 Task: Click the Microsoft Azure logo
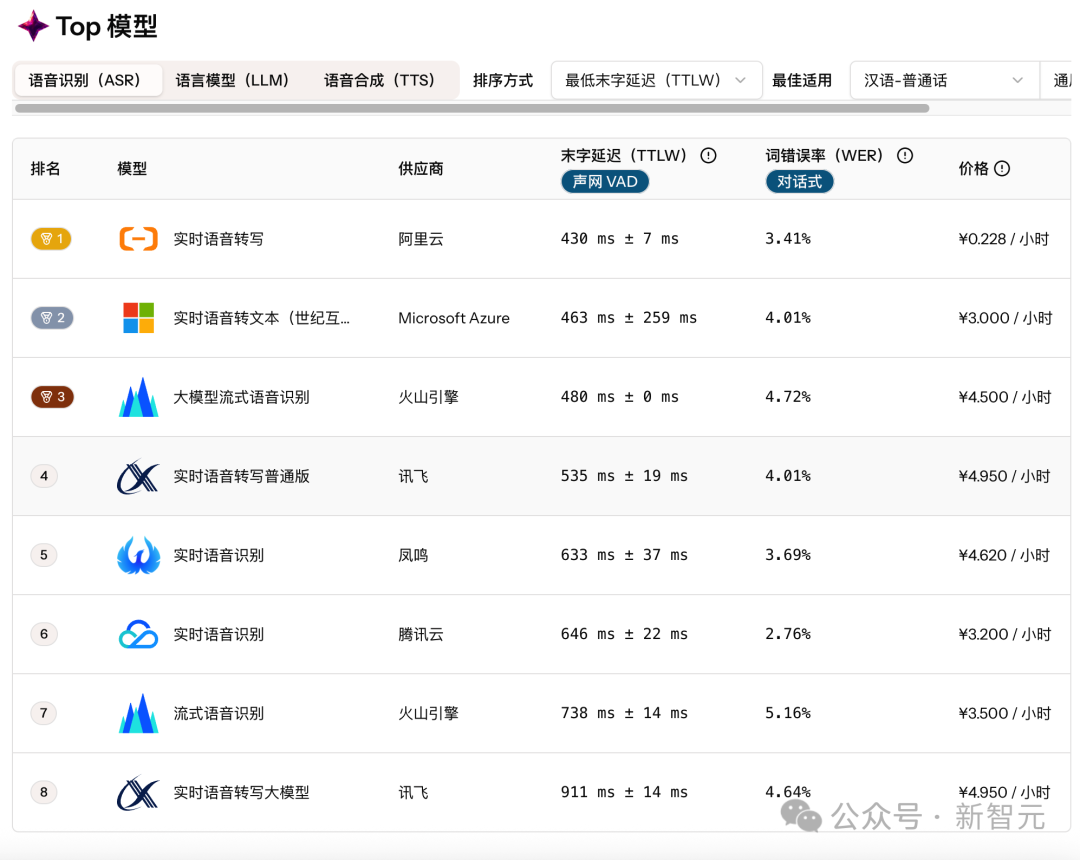pos(138,317)
